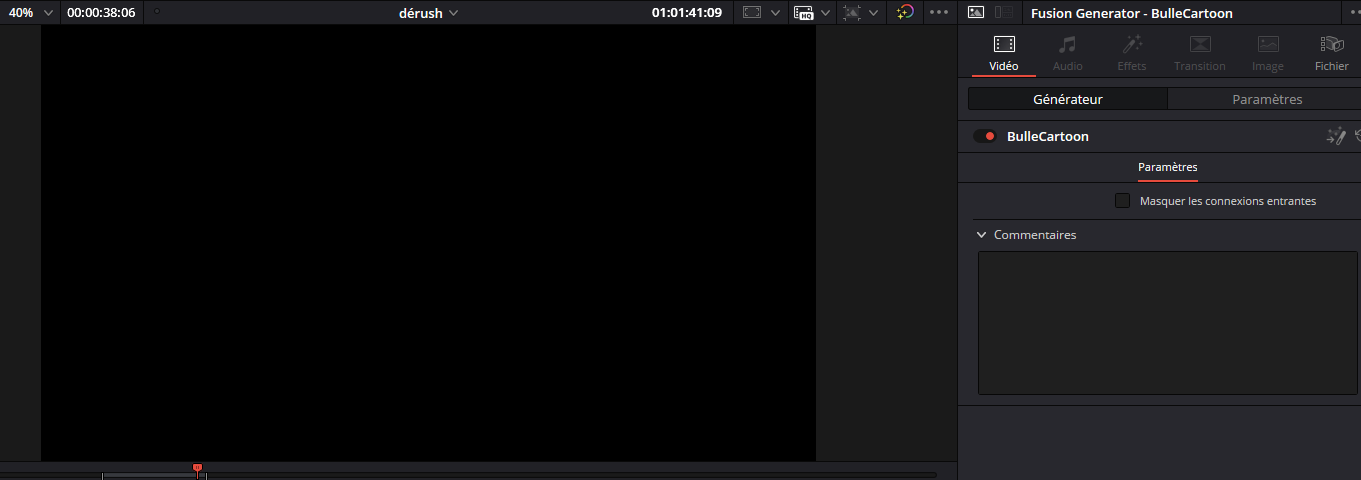Click the dual panel layout icon in Inspector header
The width and height of the screenshot is (1361, 480).
point(1004,13)
